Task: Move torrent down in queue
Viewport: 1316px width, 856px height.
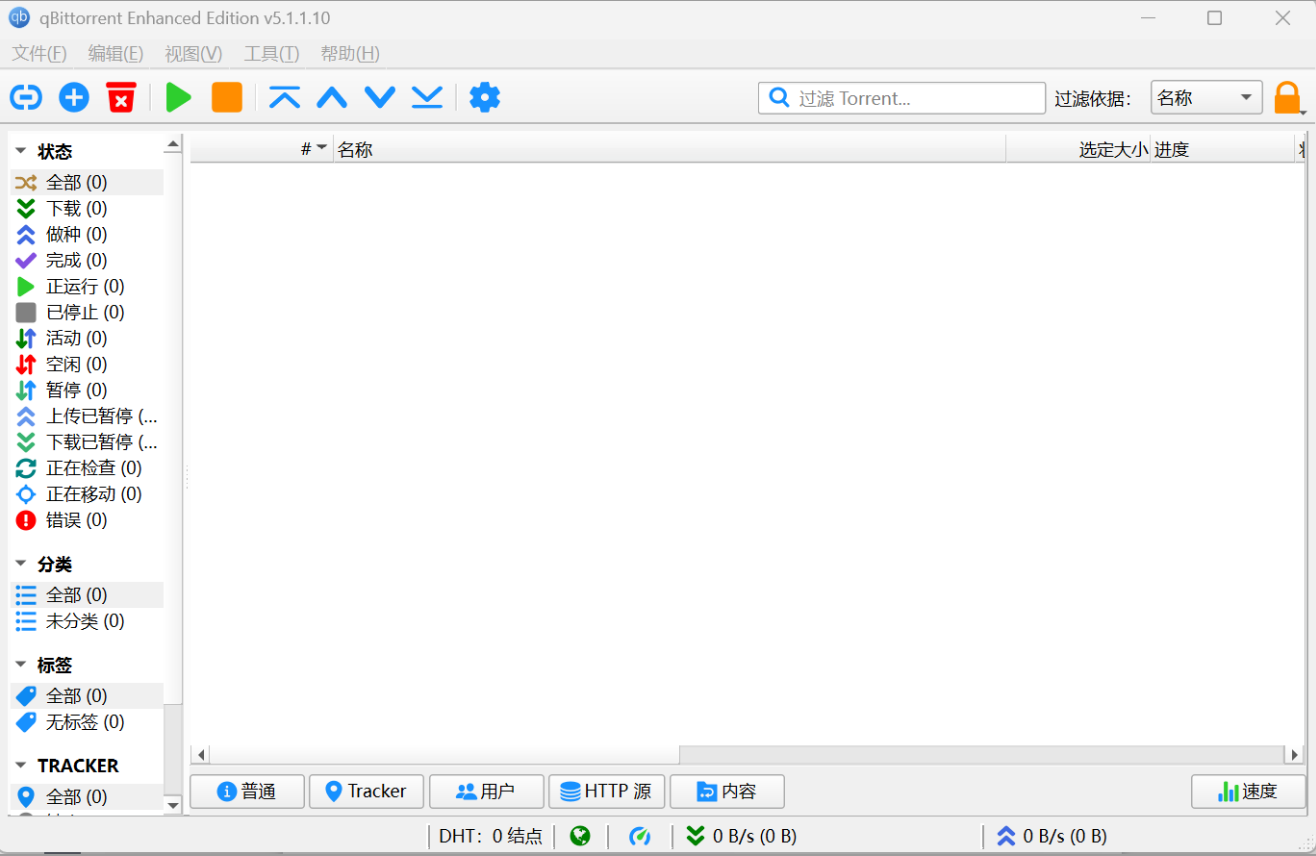Action: [380, 97]
